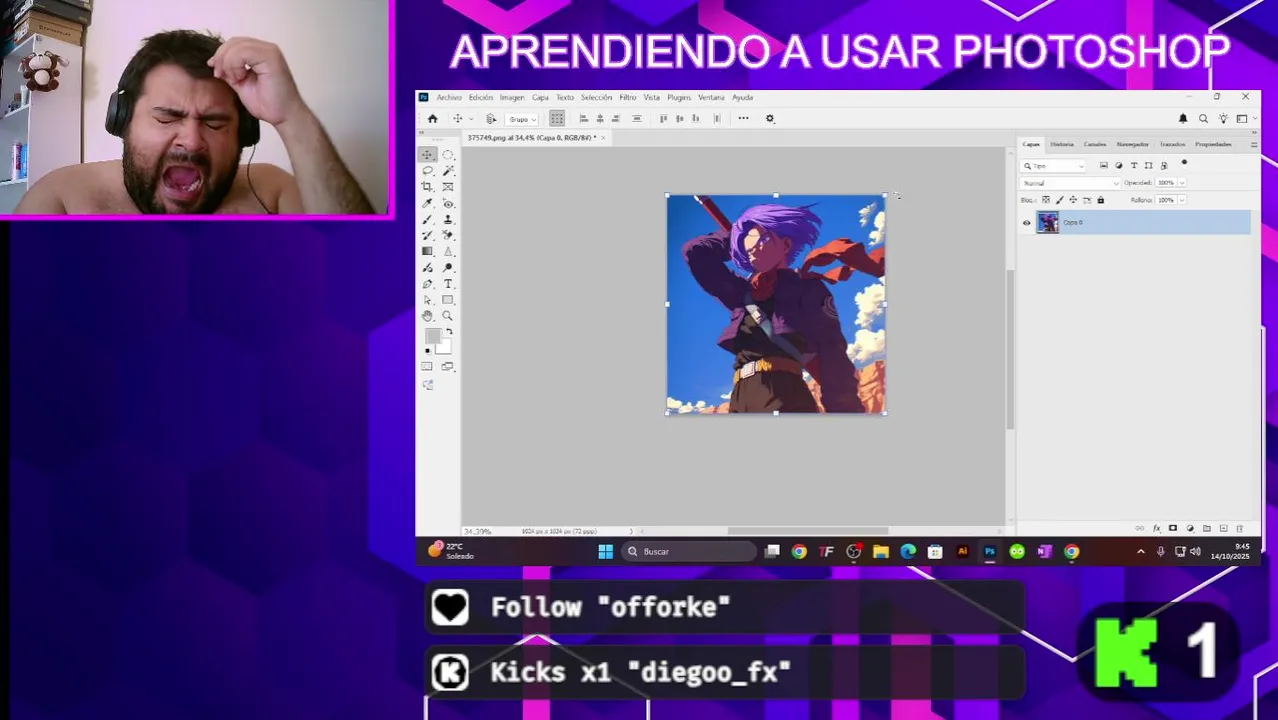Screen dimensions: 1278x720
Task: Toggle lock position icon
Action: pyautogui.click(x=1073, y=200)
